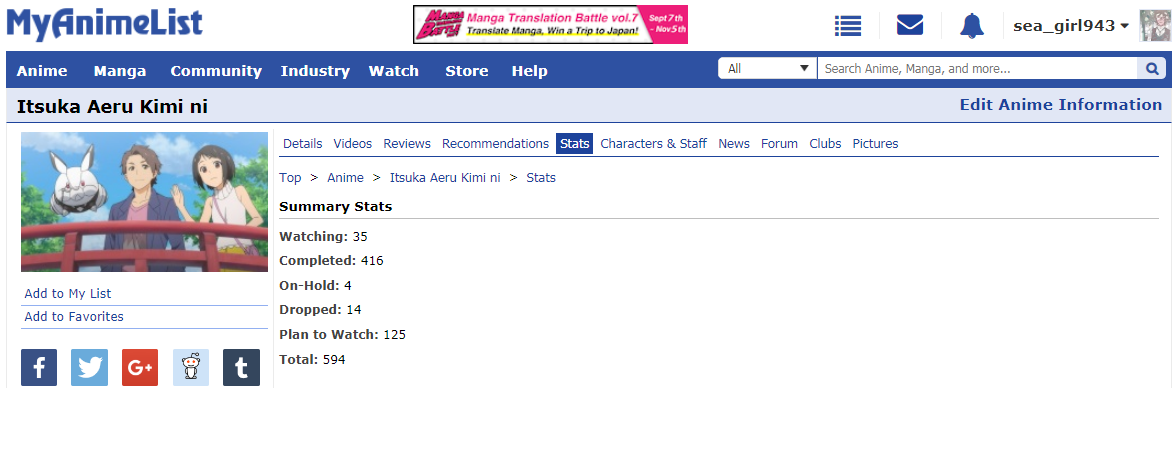Share on Facebook
Image resolution: width=1172 pixels, height=456 pixels.
point(39,367)
